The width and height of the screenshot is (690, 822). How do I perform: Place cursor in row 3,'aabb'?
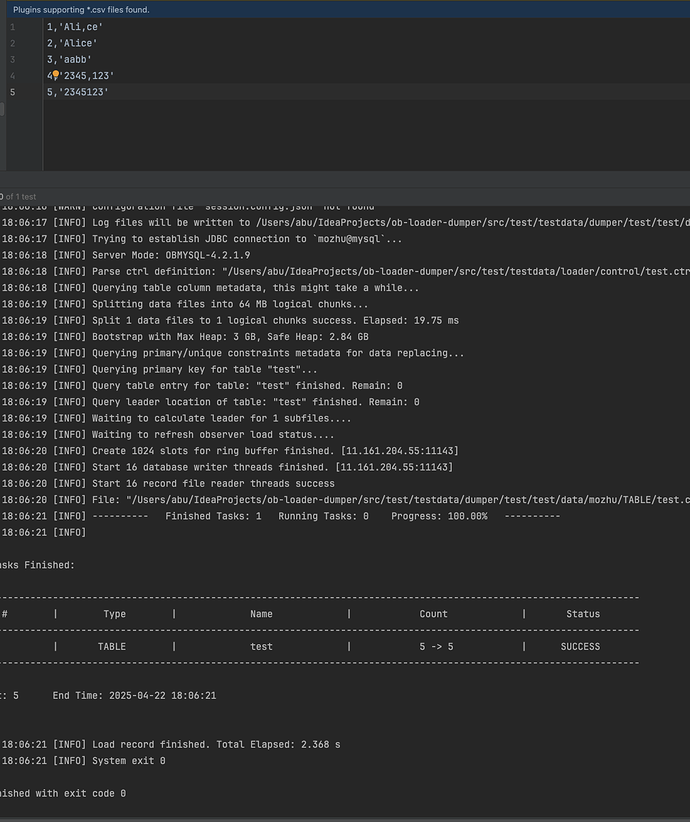[69, 59]
